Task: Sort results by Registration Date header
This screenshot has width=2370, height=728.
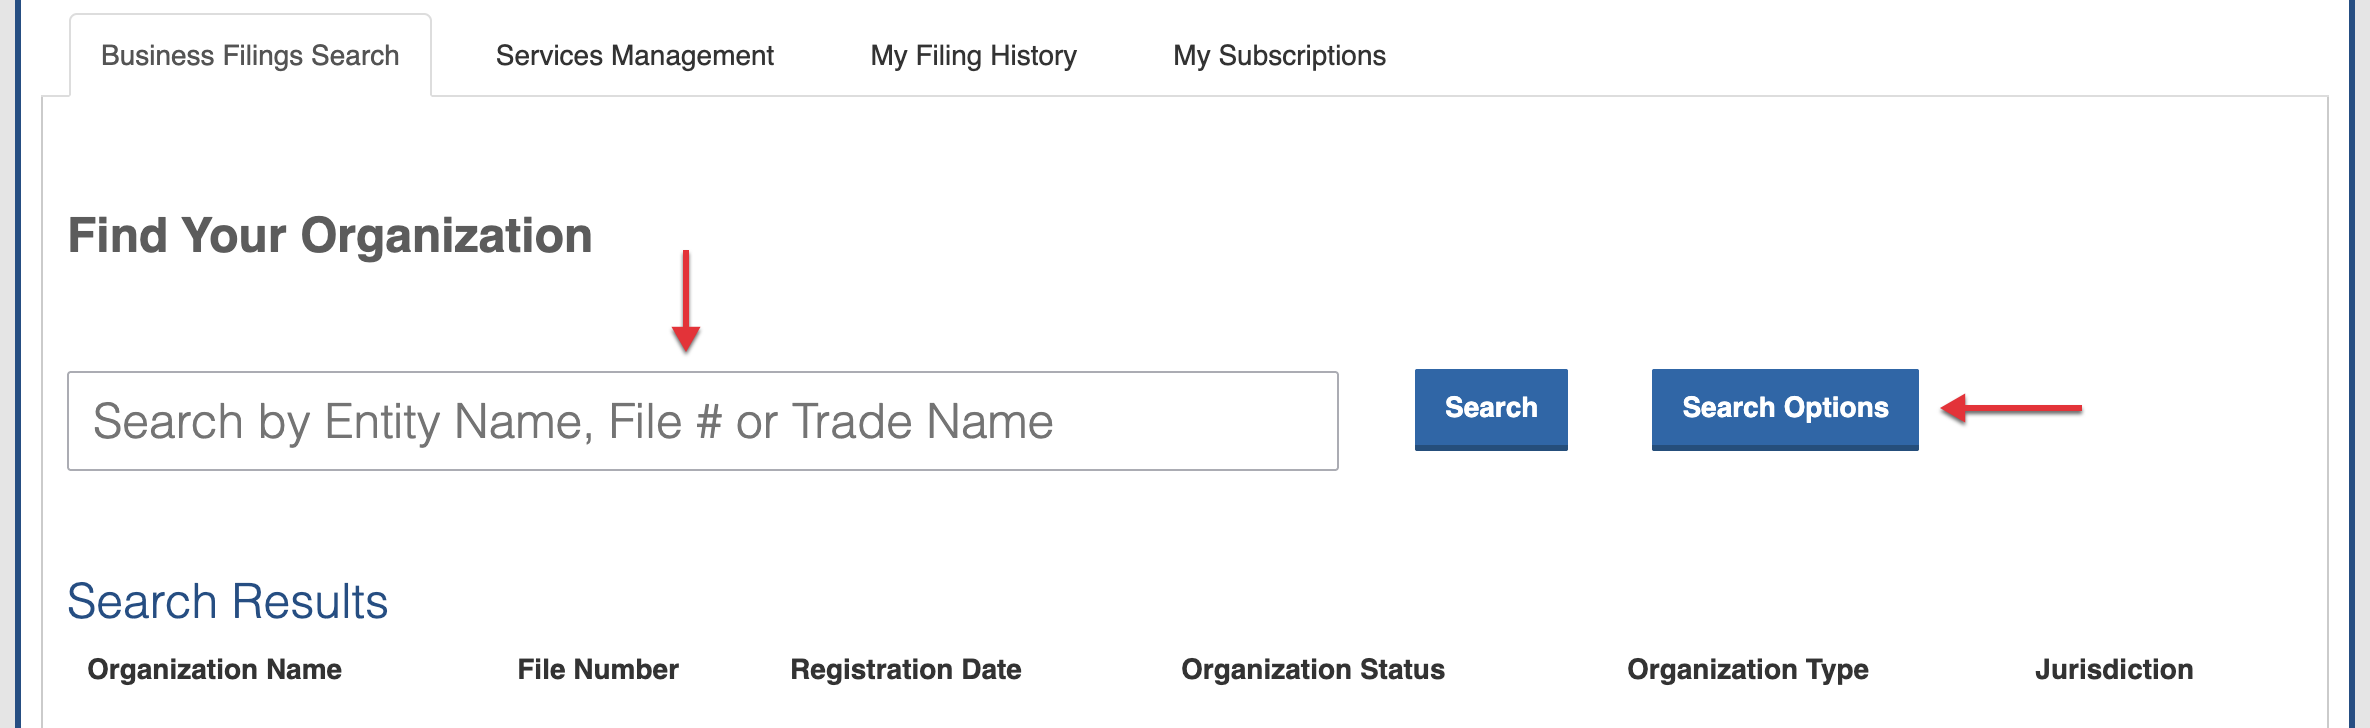Action: coord(905,669)
